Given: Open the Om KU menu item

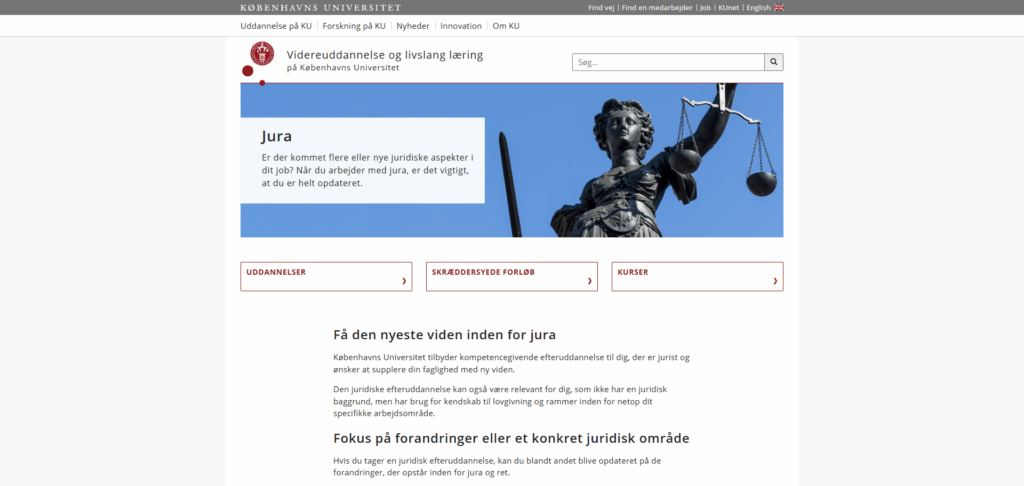Looking at the screenshot, I should pyautogui.click(x=506, y=26).
